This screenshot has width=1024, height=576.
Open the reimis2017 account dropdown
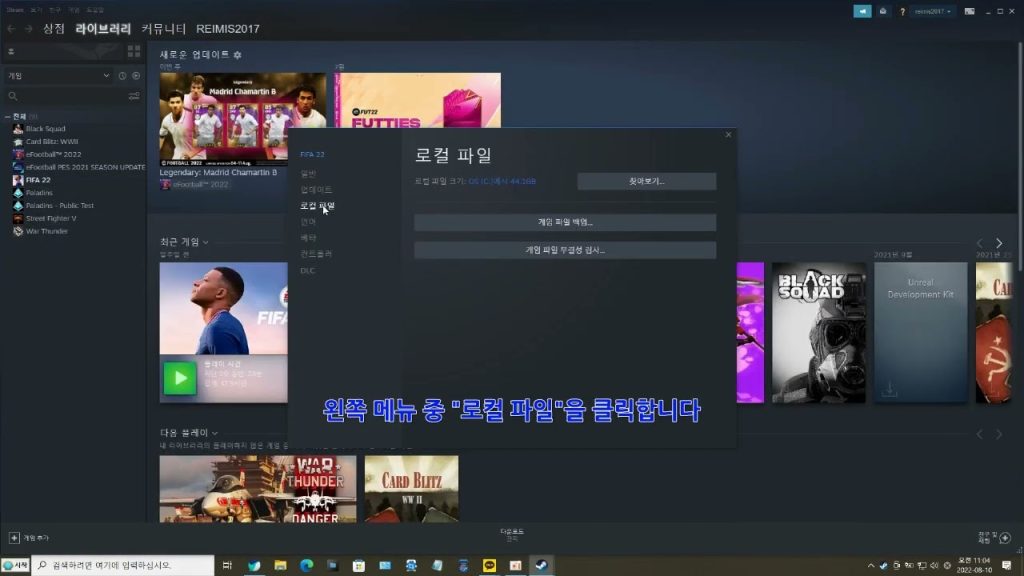coord(932,11)
